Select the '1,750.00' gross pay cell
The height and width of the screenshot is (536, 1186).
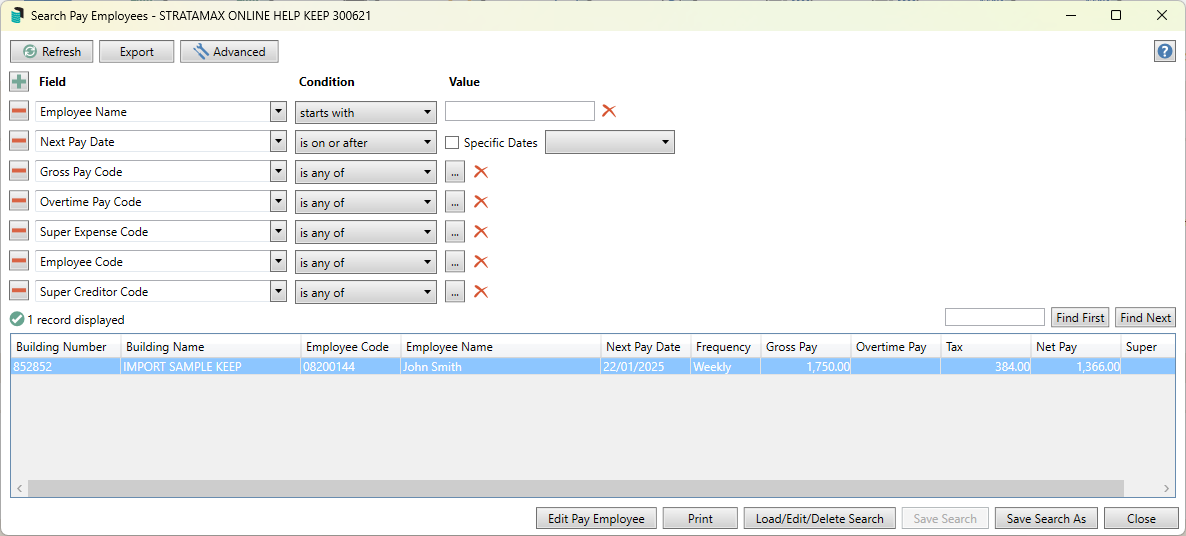(806, 367)
